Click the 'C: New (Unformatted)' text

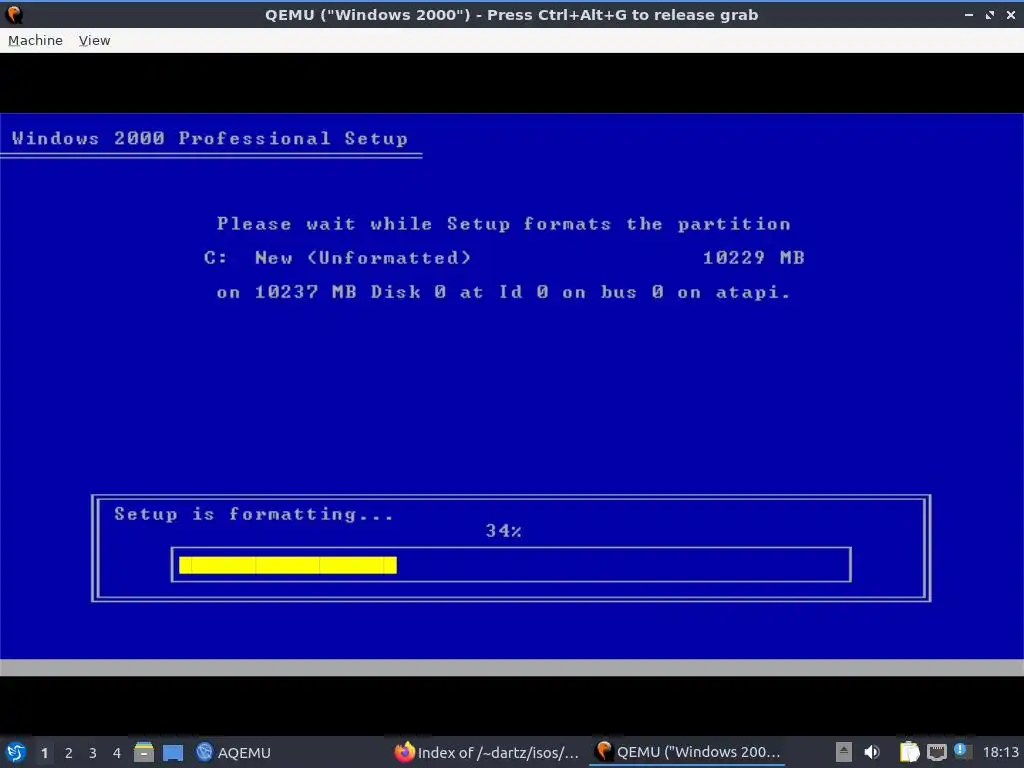337,257
